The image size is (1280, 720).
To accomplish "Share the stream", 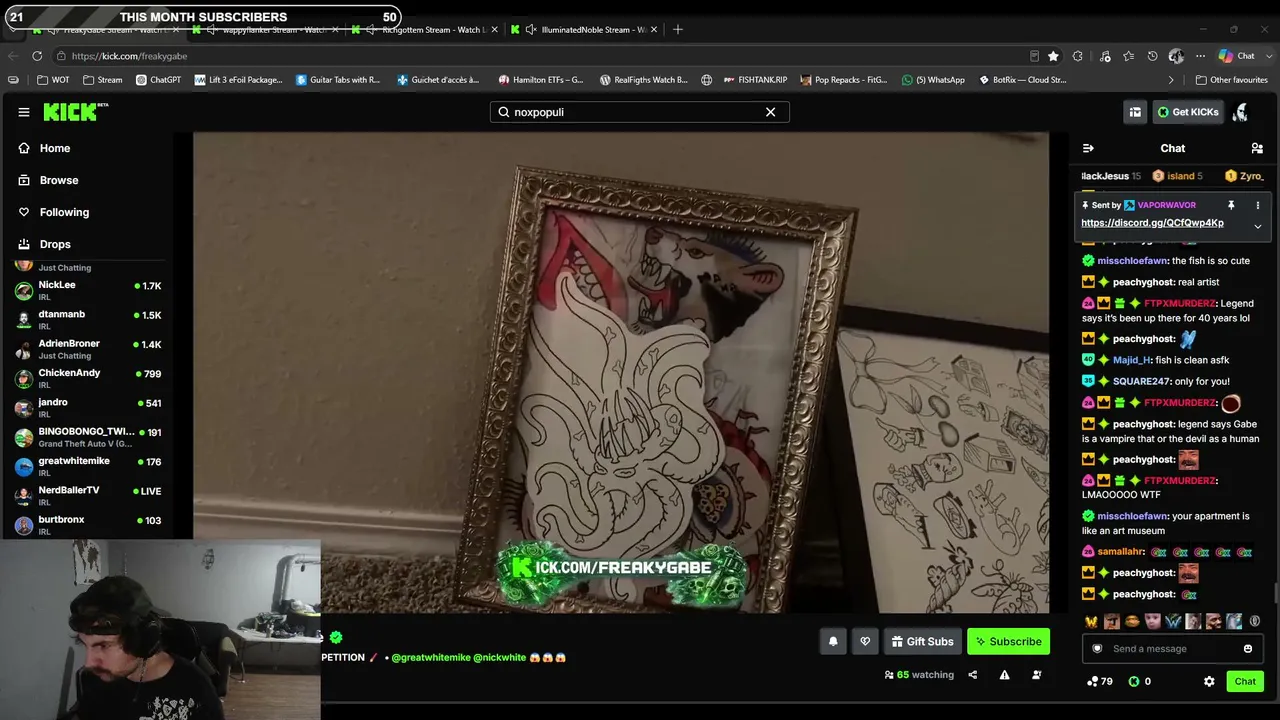I will point(972,675).
